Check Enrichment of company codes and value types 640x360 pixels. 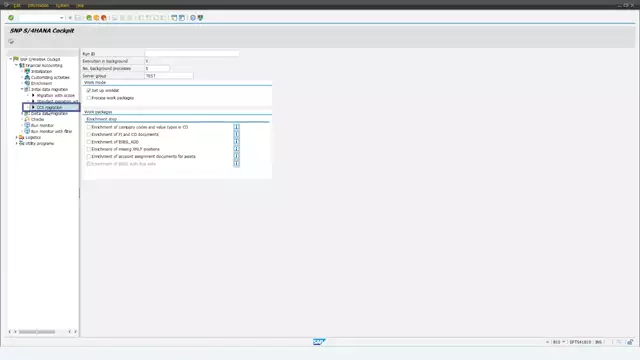(89, 127)
